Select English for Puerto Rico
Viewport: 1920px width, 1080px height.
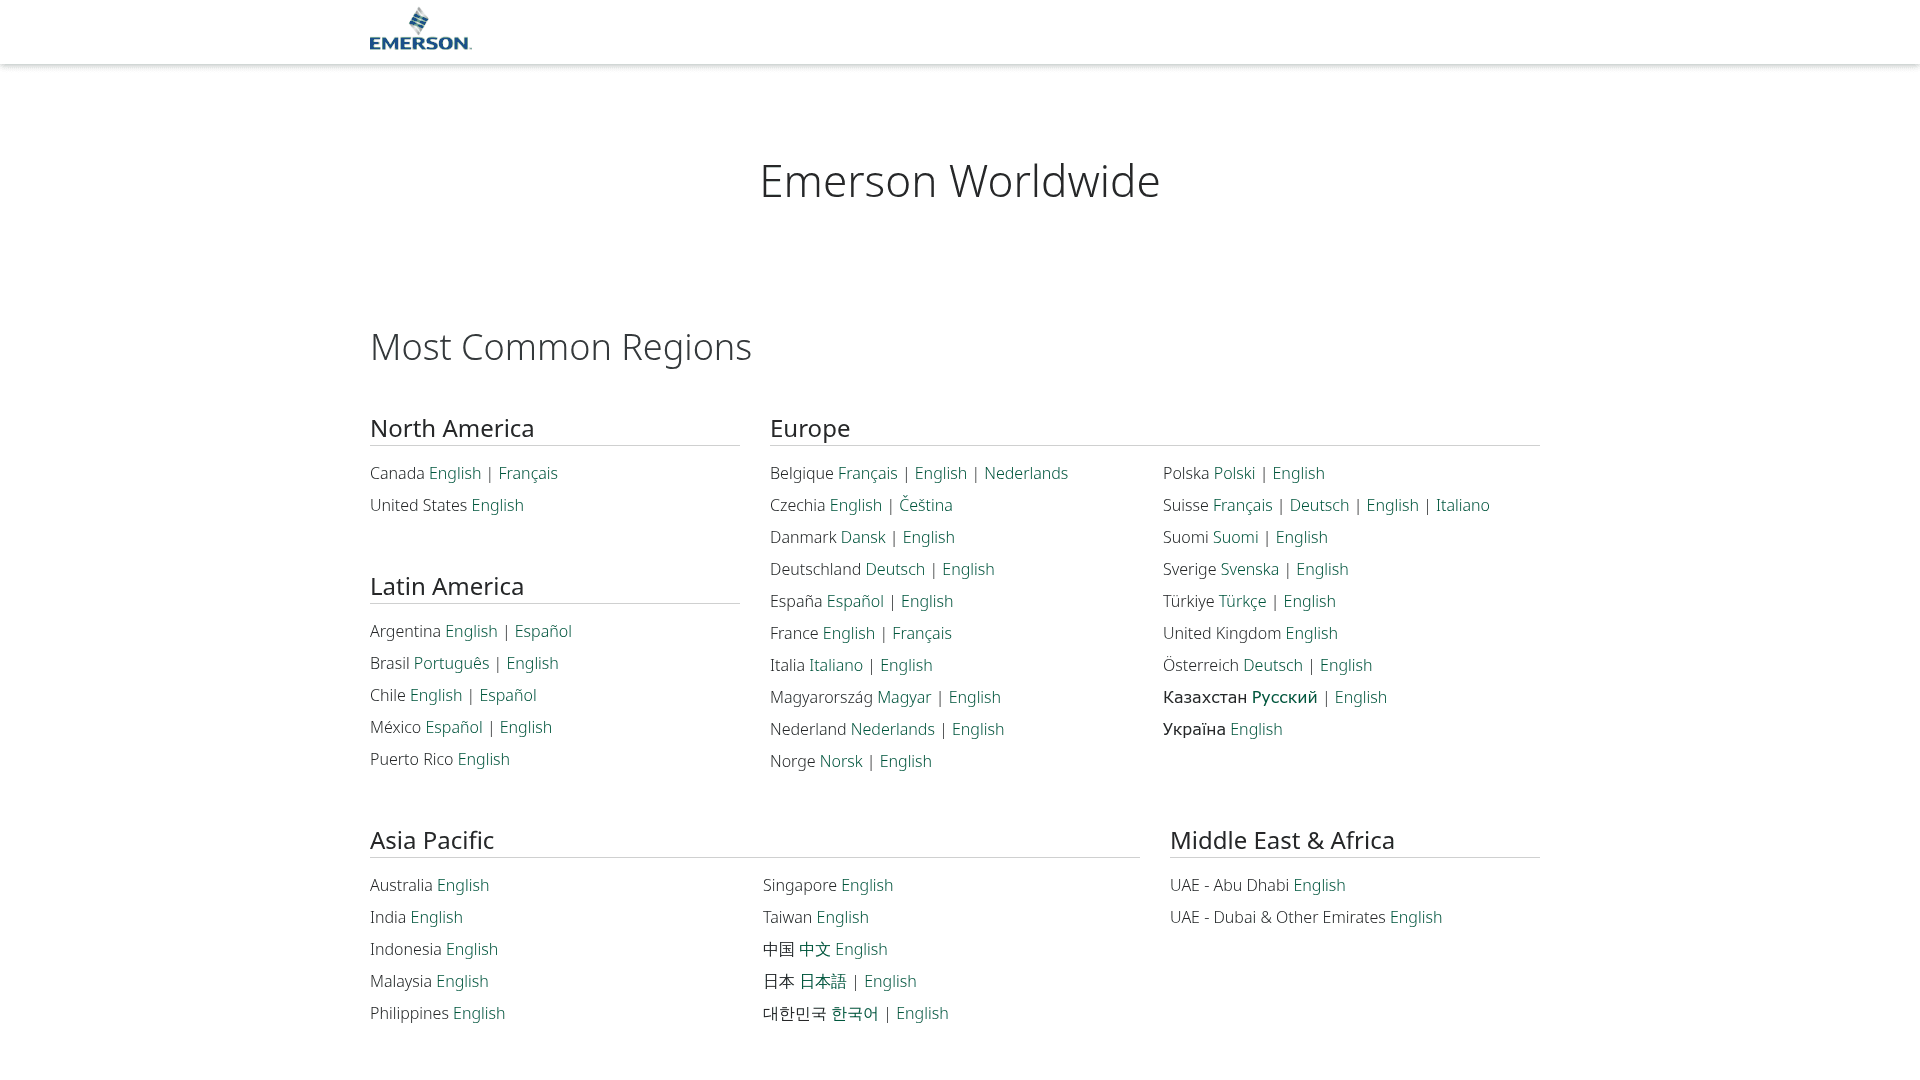tap(483, 759)
